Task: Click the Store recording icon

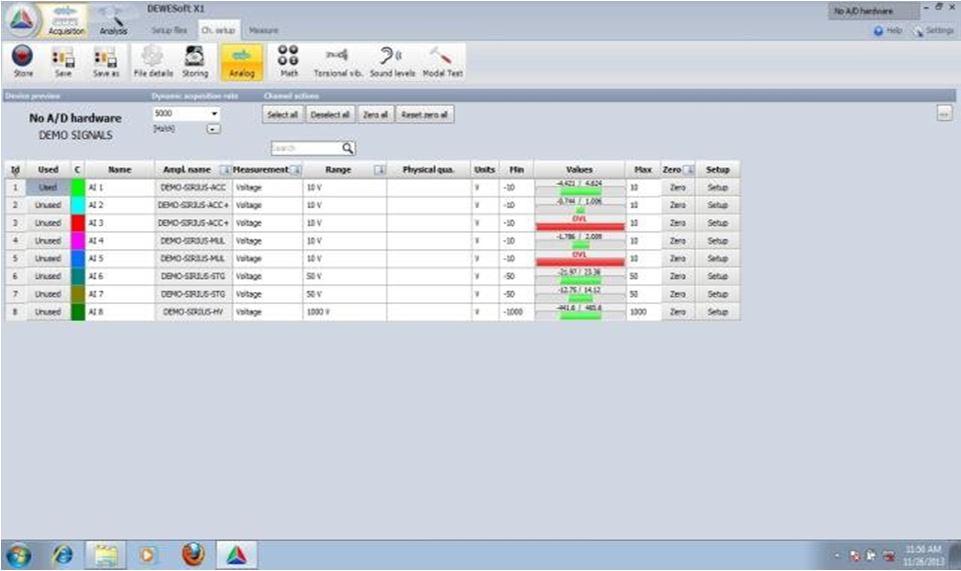Action: [23, 61]
